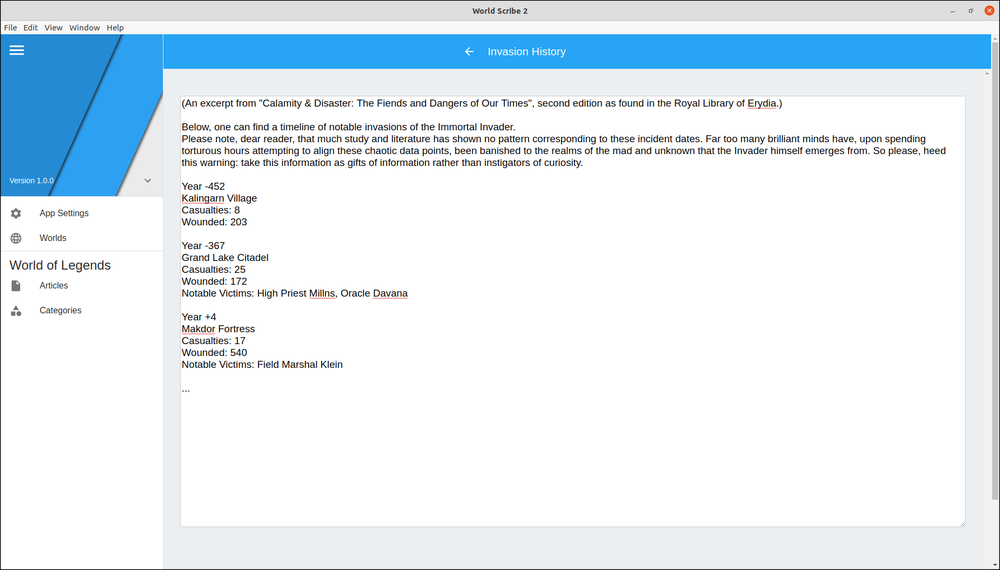Select the Worlds sidebar entry
Image resolution: width=1000 pixels, height=570 pixels.
click(x=82, y=238)
